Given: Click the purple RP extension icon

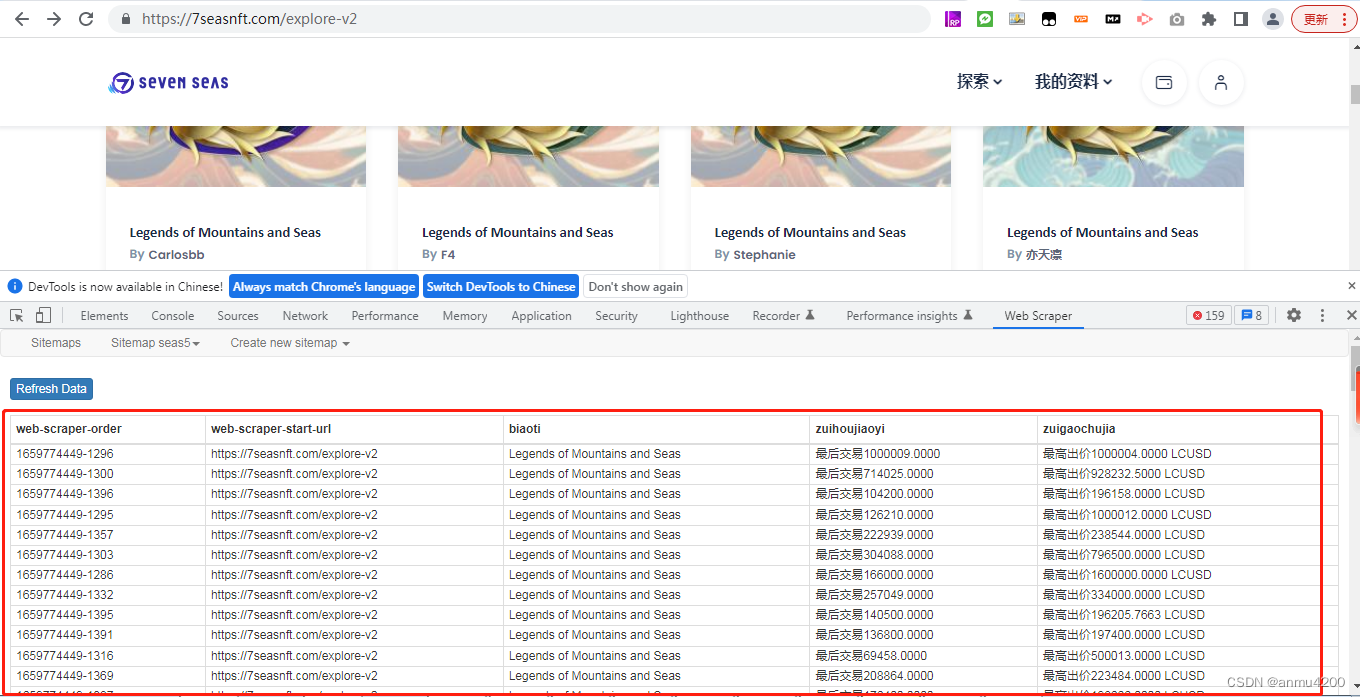Looking at the screenshot, I should [x=953, y=19].
